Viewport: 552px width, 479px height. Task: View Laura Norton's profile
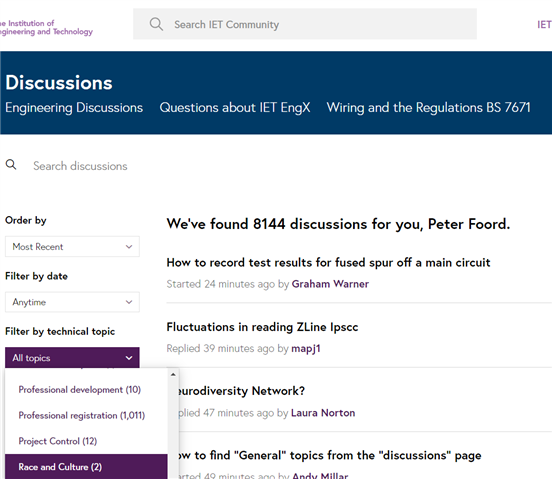(x=323, y=412)
